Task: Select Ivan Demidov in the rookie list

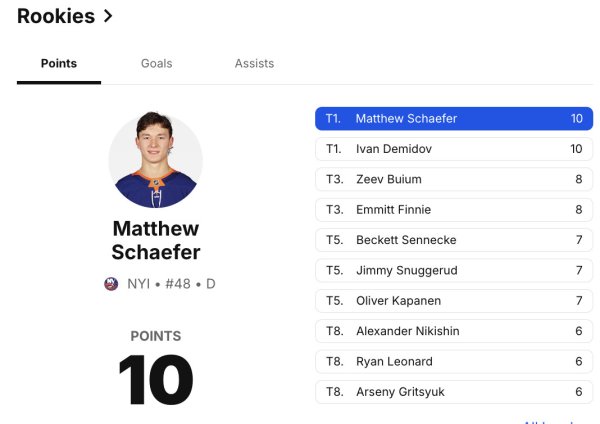Action: (x=454, y=149)
